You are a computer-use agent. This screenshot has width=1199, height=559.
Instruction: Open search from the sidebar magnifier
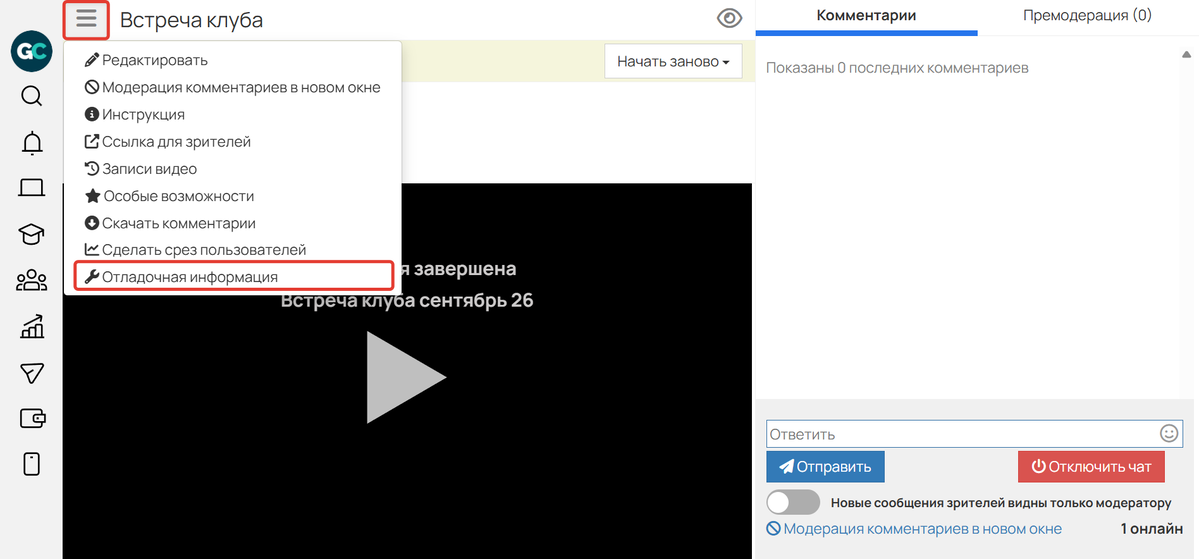31,96
